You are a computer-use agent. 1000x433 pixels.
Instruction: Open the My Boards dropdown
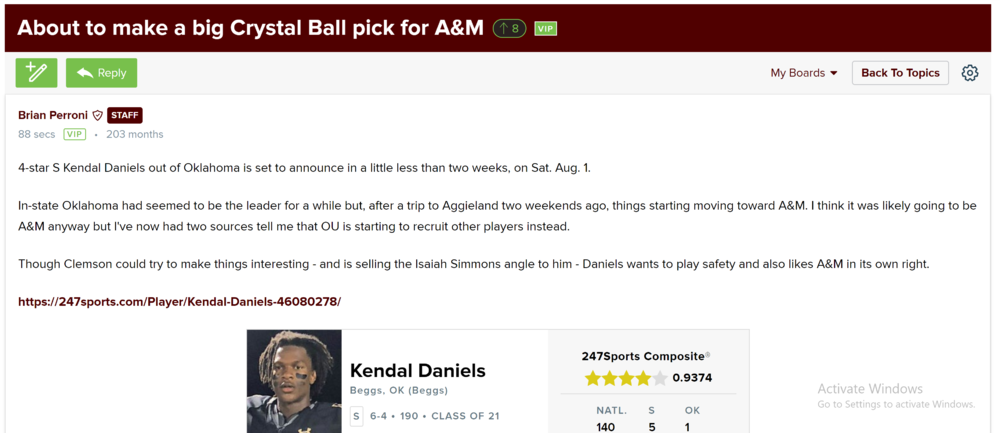point(804,73)
